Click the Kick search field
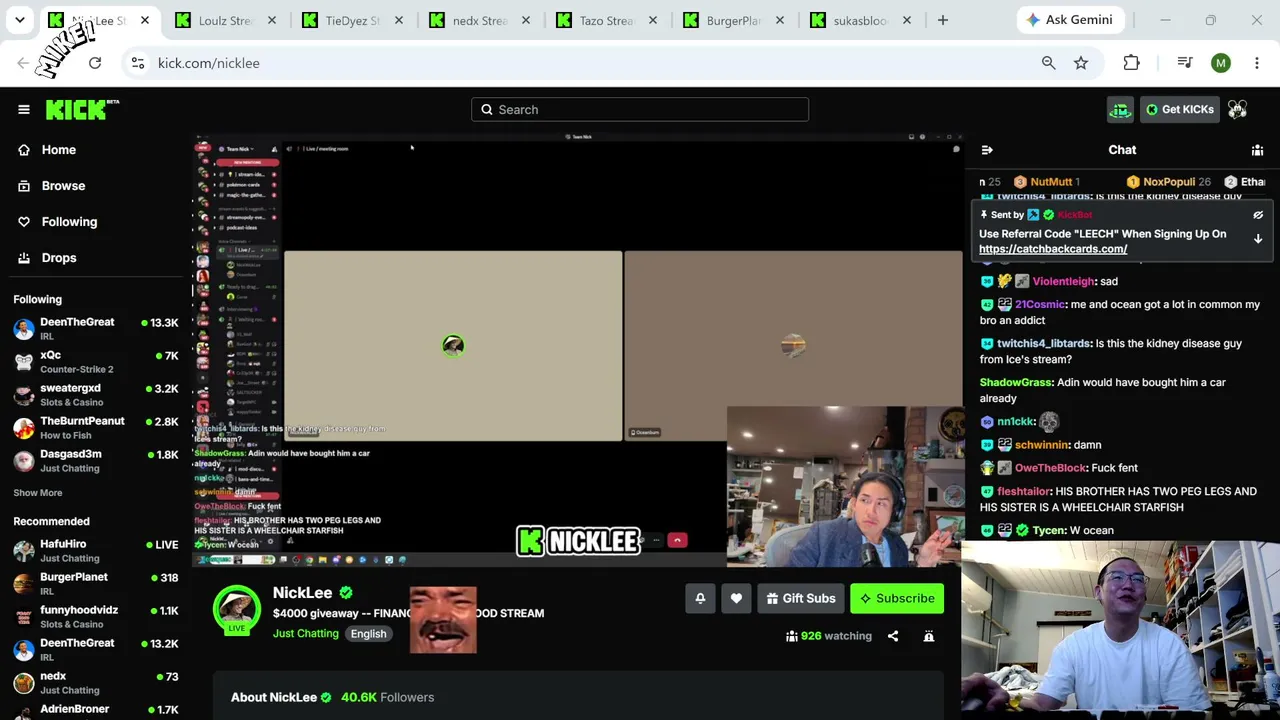The image size is (1280, 720). 640,110
